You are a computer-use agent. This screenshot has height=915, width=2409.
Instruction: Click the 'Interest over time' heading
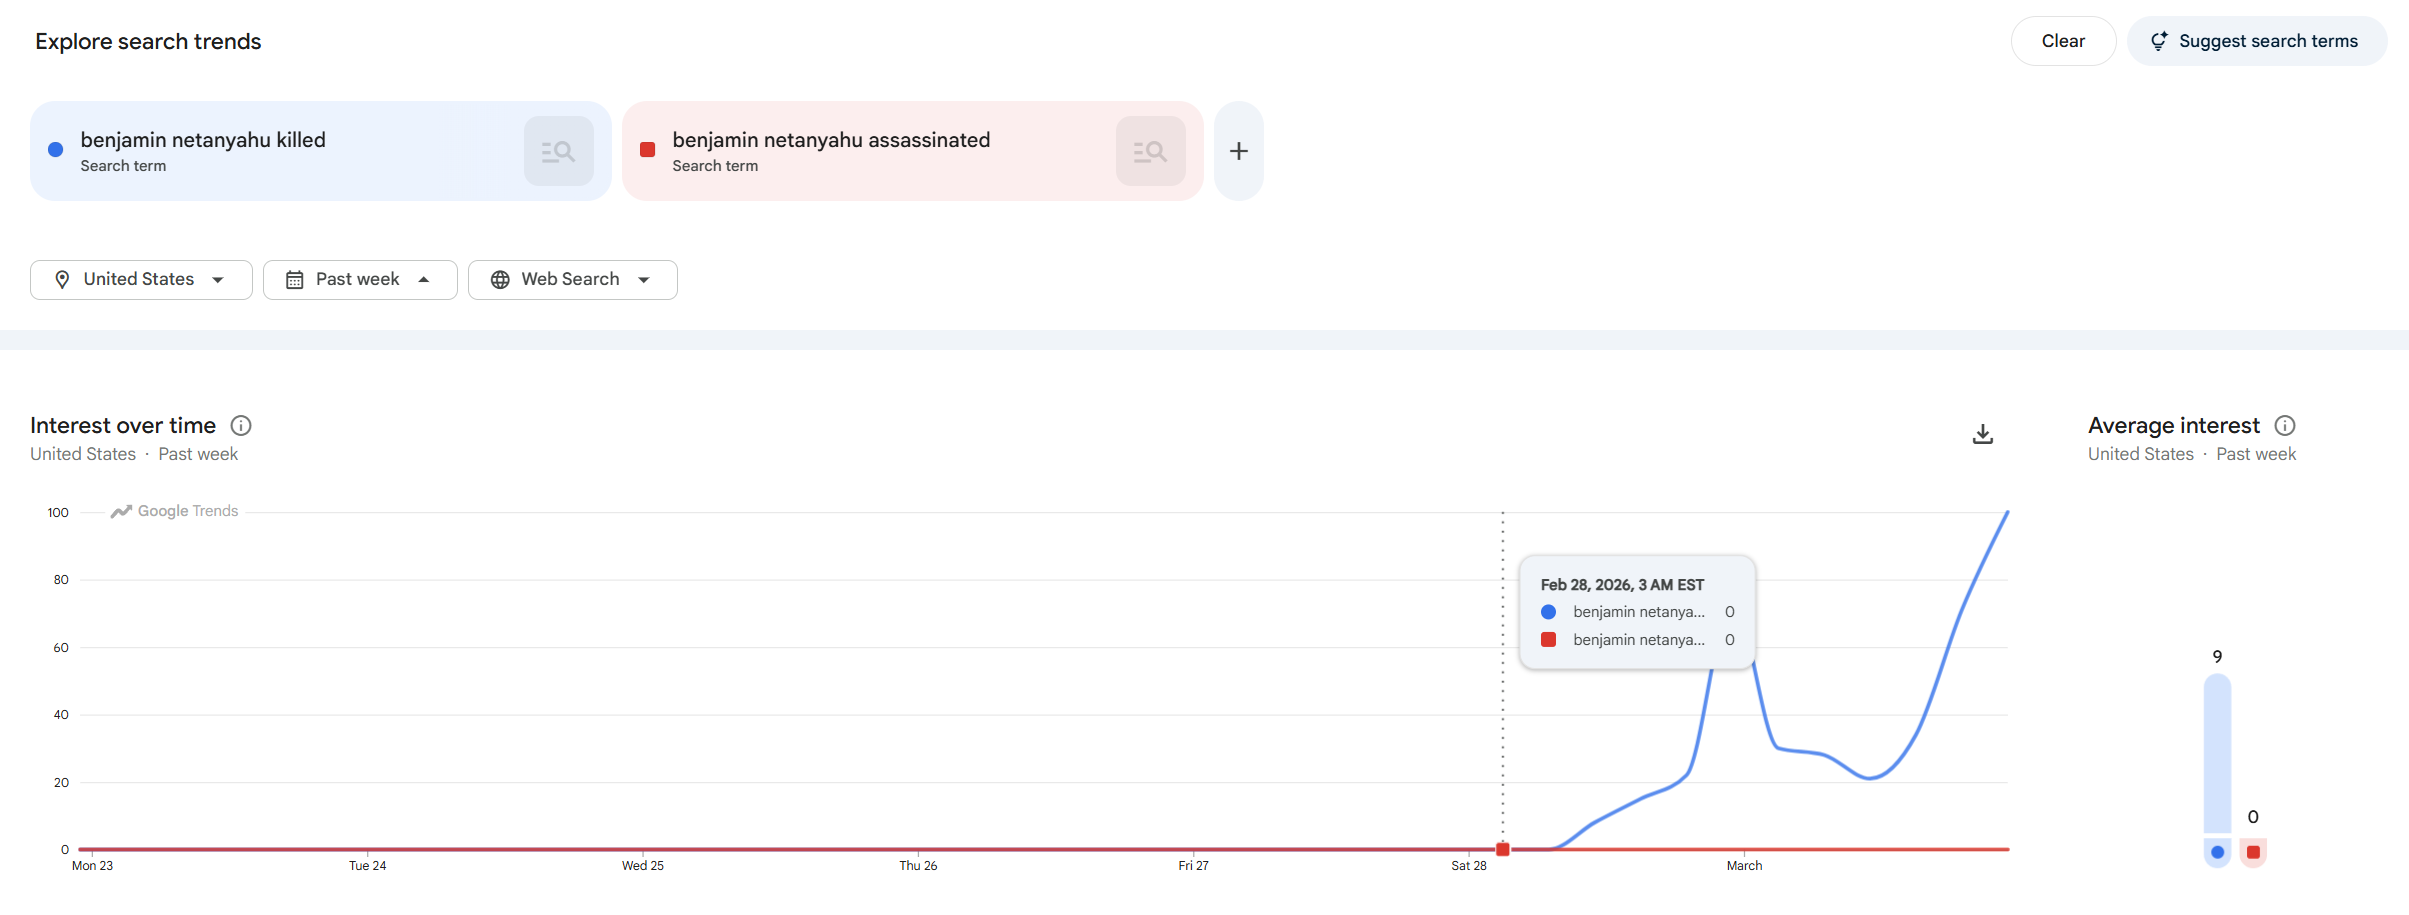click(x=123, y=426)
